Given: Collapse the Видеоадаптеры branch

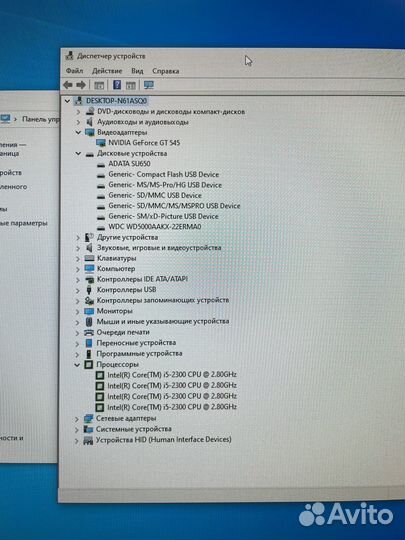Looking at the screenshot, I should coord(78,133).
